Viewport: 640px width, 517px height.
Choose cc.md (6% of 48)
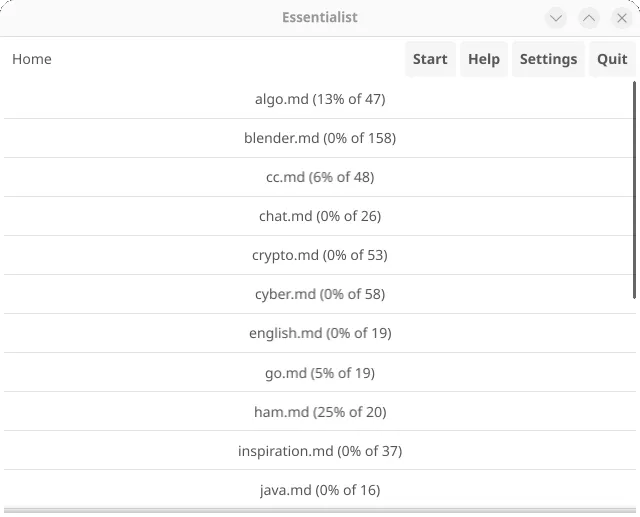click(x=320, y=177)
